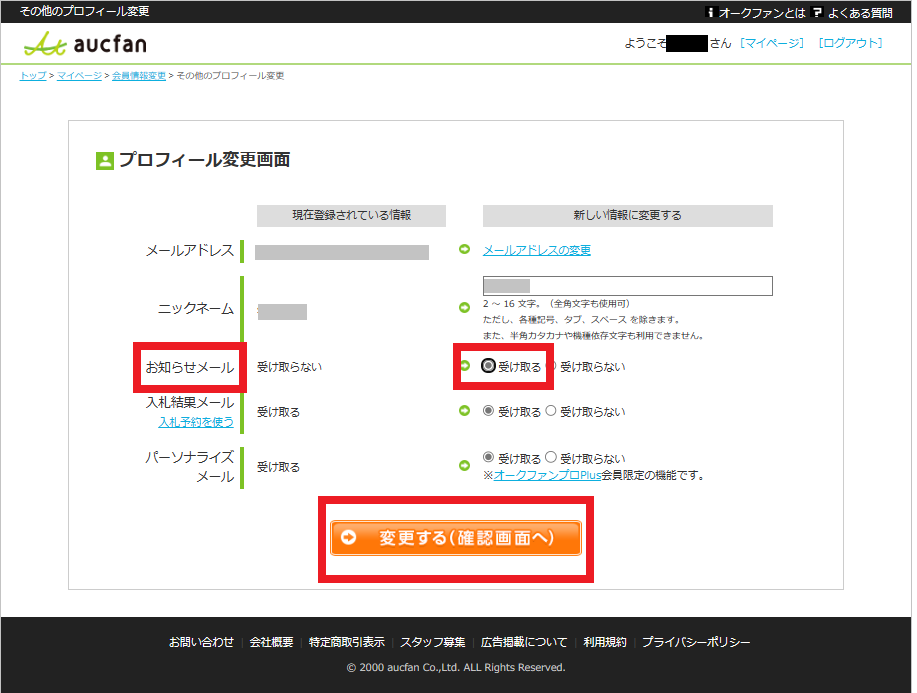The height and width of the screenshot is (693, 917).
Task: Click the current お知らせメール value 受け取らない
Action: pos(289,367)
